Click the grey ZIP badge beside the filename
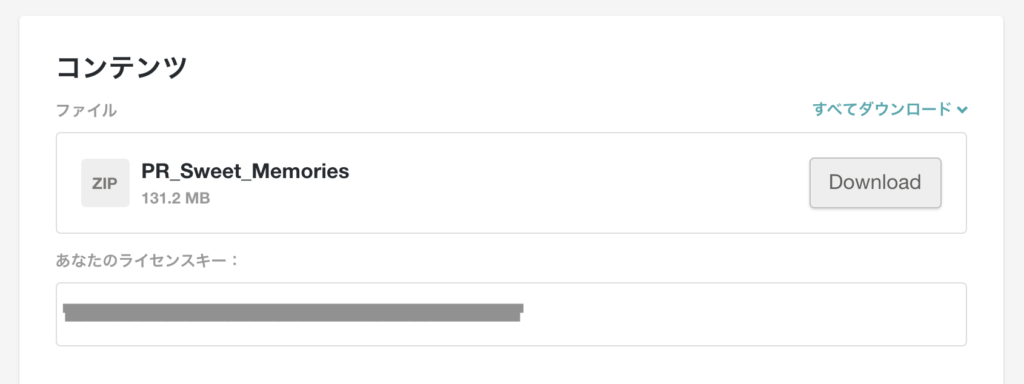Viewport: 1024px width, 384px height. (105, 183)
